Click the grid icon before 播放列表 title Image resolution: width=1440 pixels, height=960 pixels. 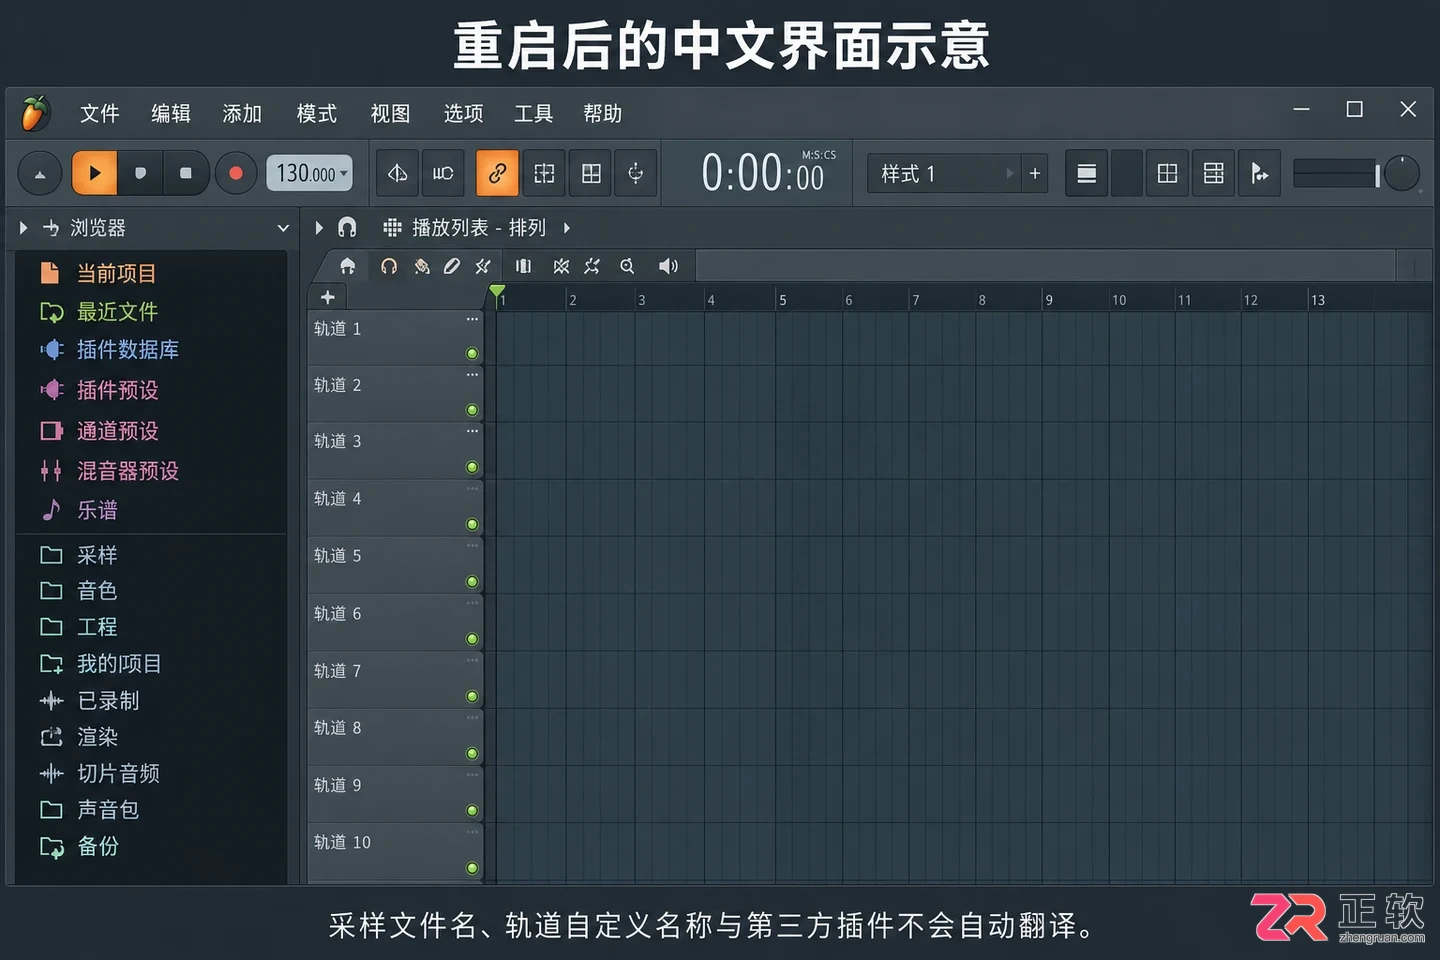[392, 228]
